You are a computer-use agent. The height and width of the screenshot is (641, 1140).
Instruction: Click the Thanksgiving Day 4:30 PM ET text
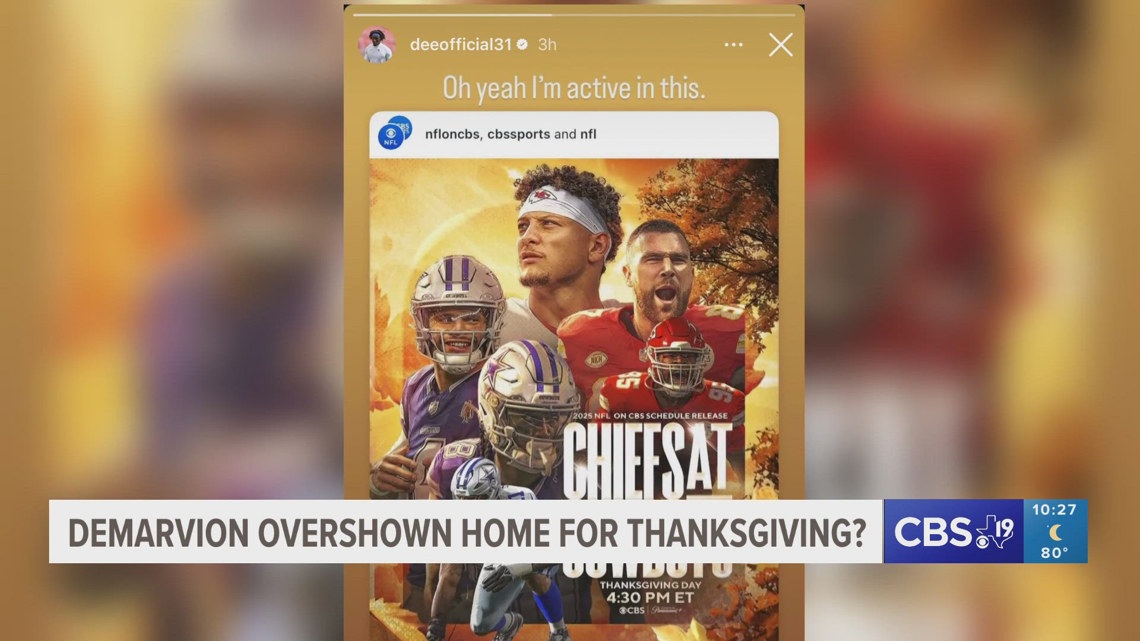650,592
